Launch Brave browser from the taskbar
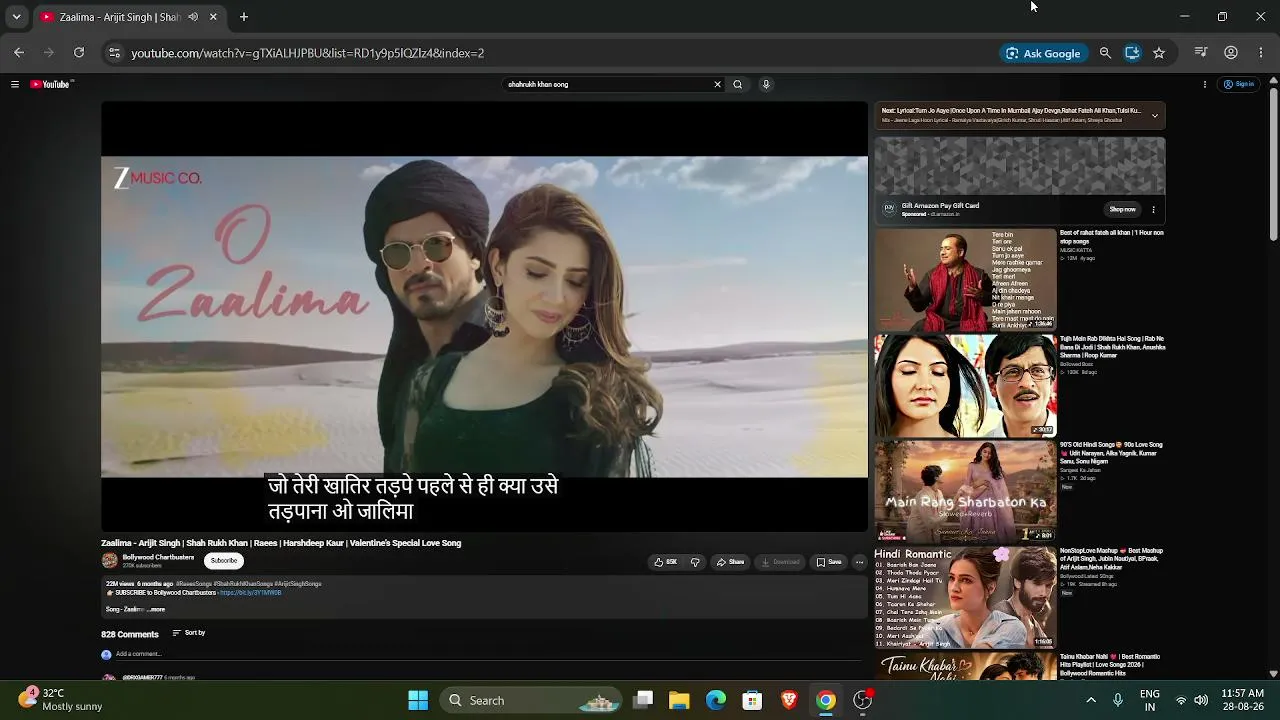This screenshot has width=1280, height=720. click(x=789, y=700)
